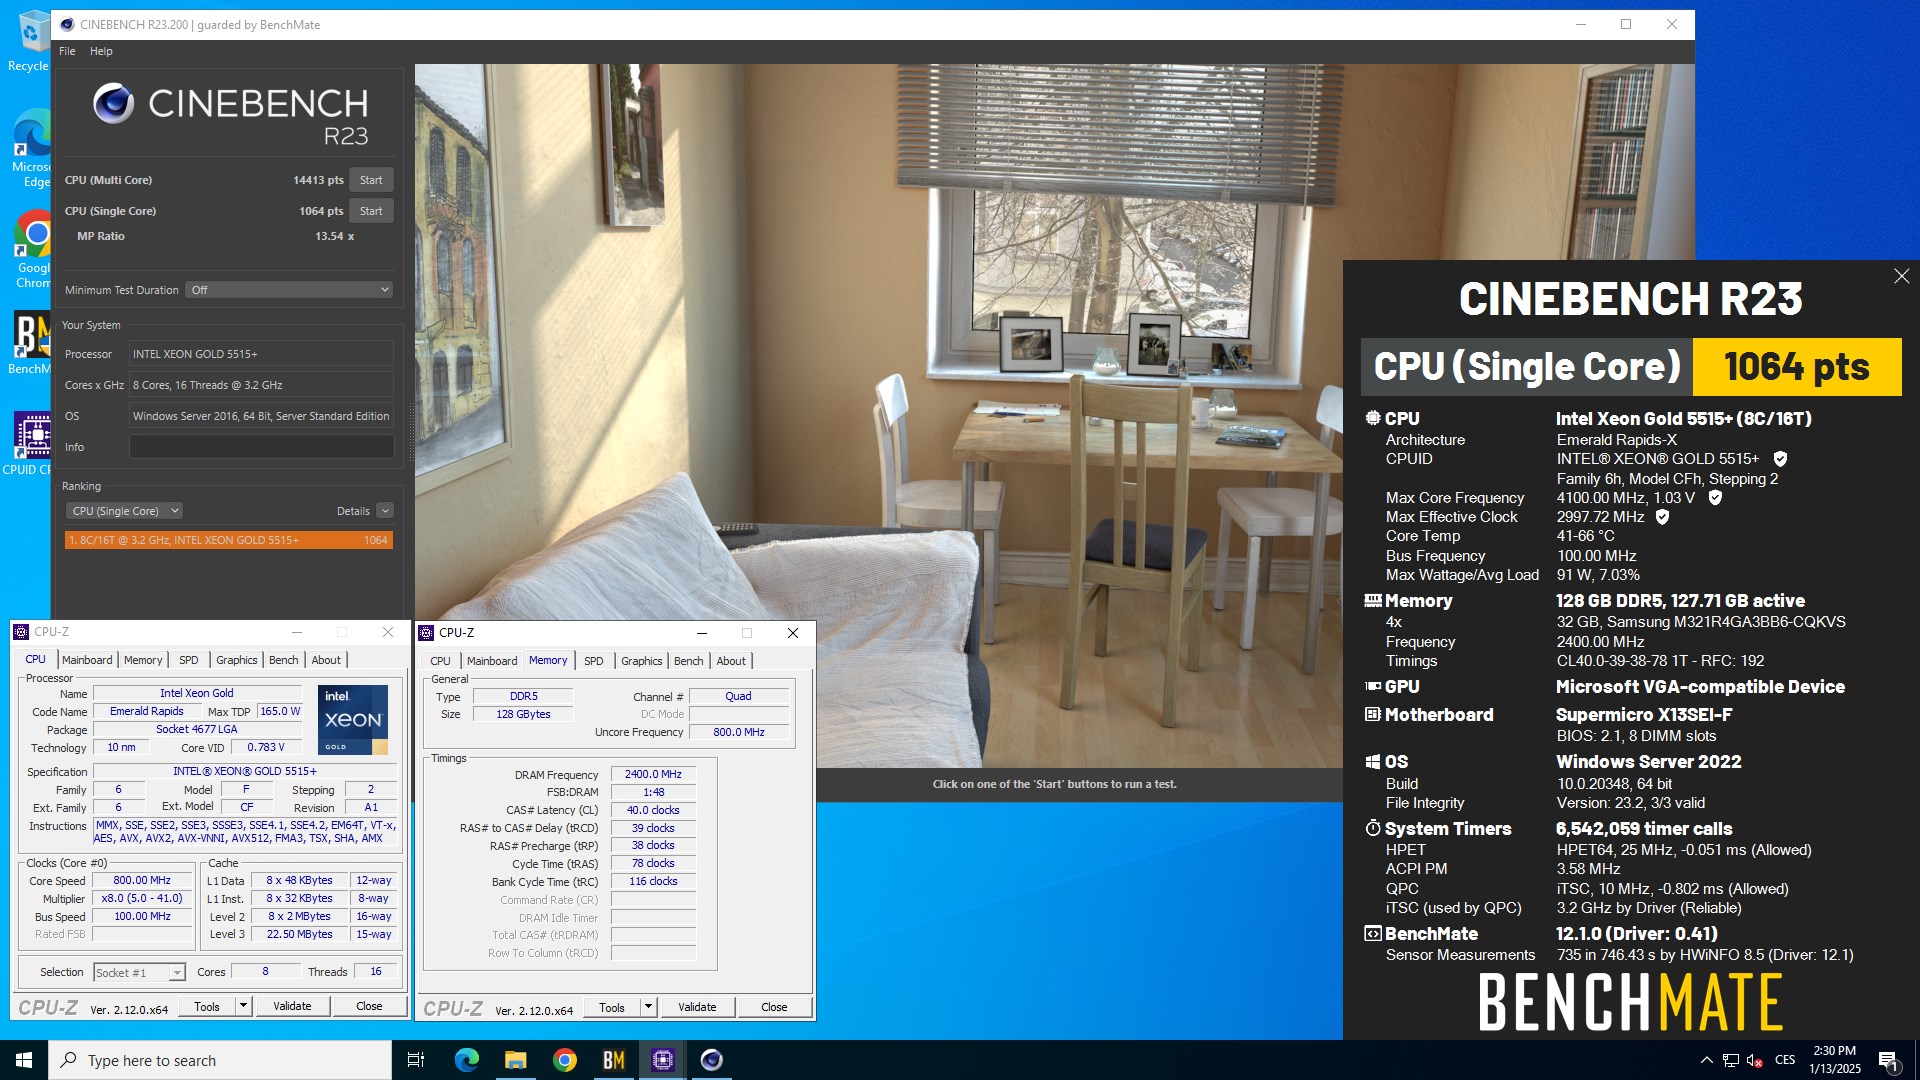1920x1080 pixels.
Task: Click the Core Speed 800.00 MHz value
Action: (x=142, y=881)
